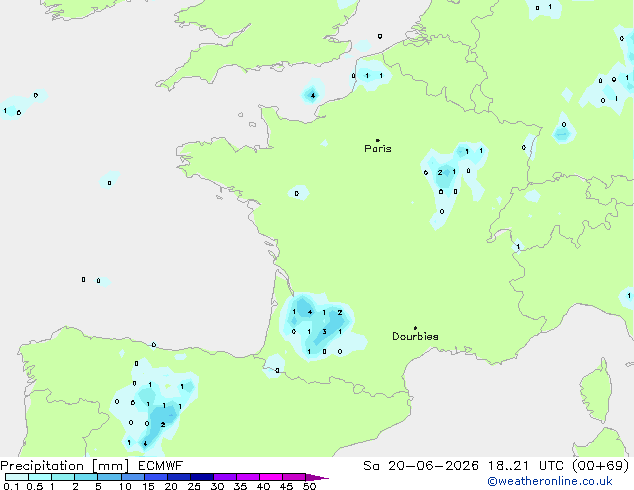Pick the legend swatch between 45 and 50
Image resolution: width=634 pixels, height=490 pixels.
(294, 477)
